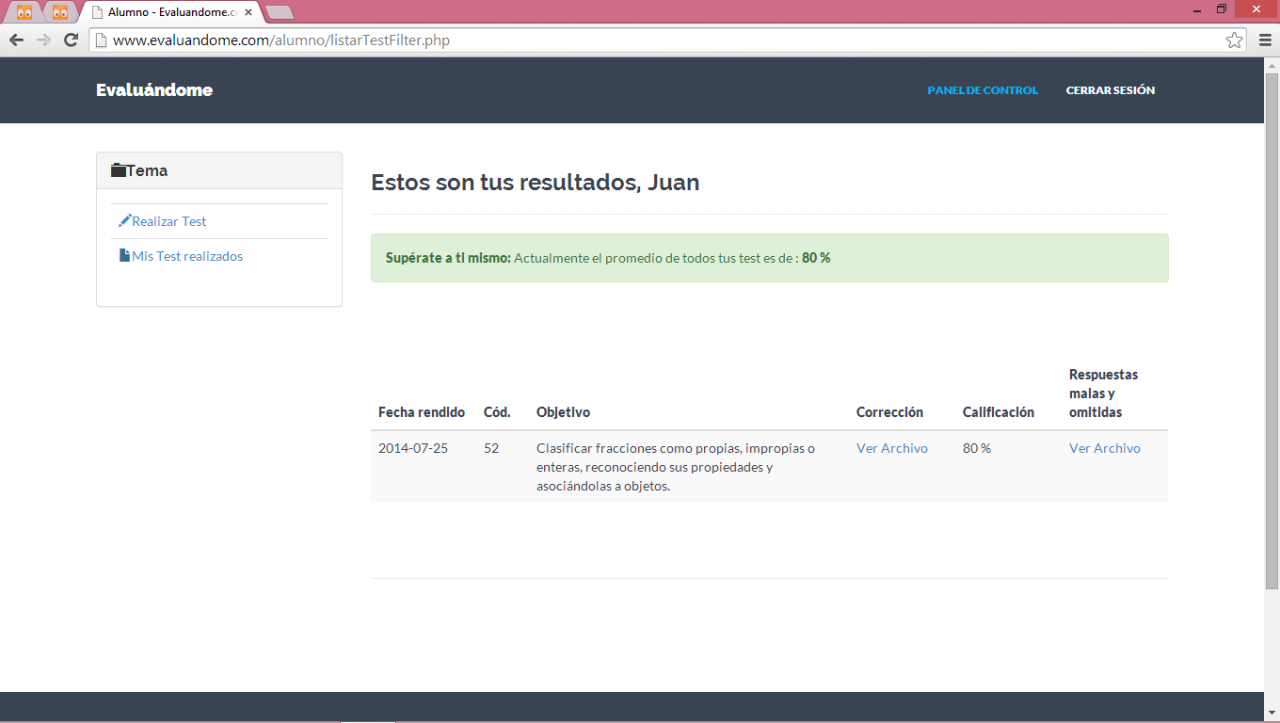The image size is (1280, 723).
Task: Reload the page with refresh icon
Action: 71,40
